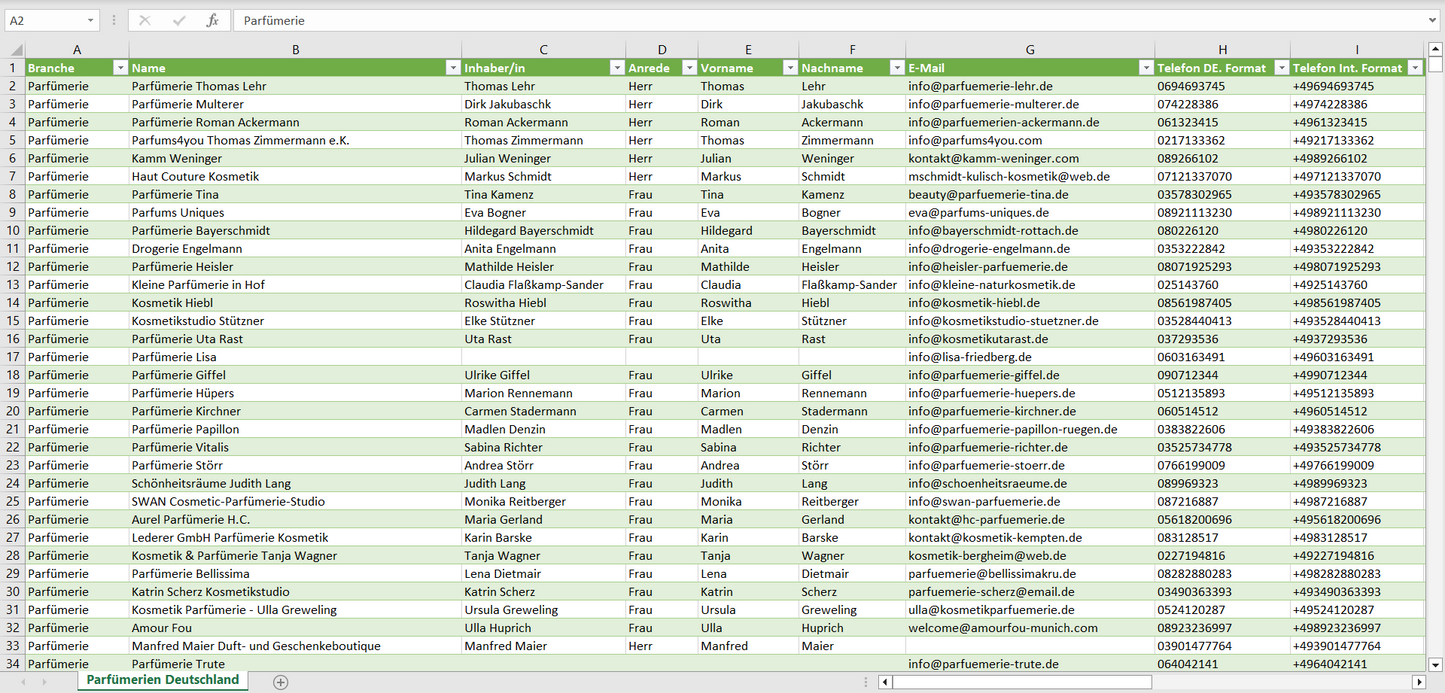Open the Branche column filter dropdown
This screenshot has width=1445, height=693.
120,68
